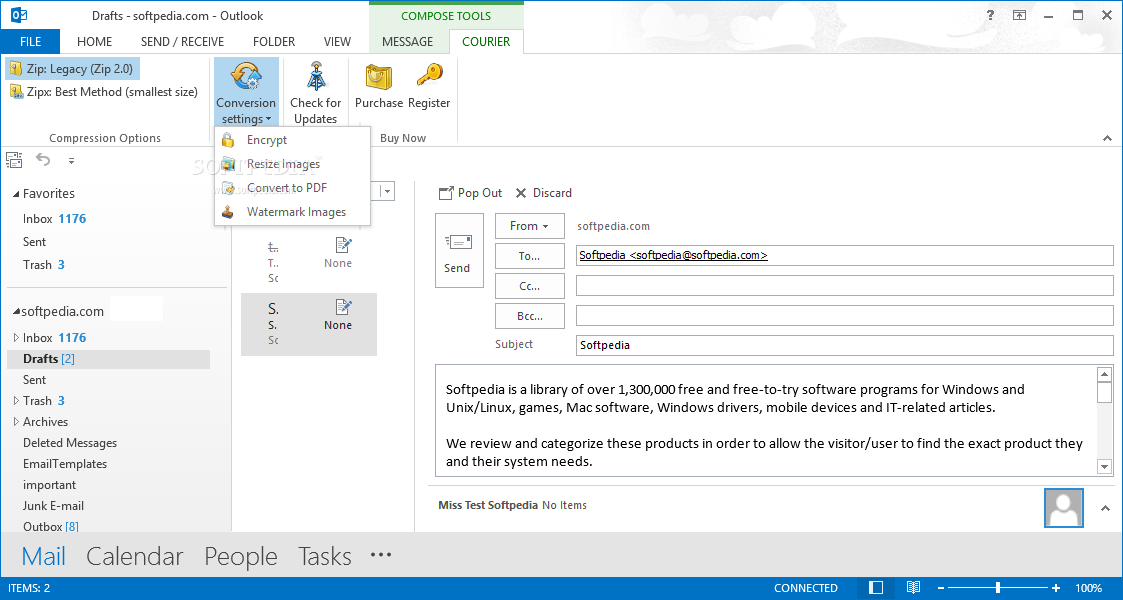Click the Undo quick access icon
1123x600 pixels.
pos(44,160)
